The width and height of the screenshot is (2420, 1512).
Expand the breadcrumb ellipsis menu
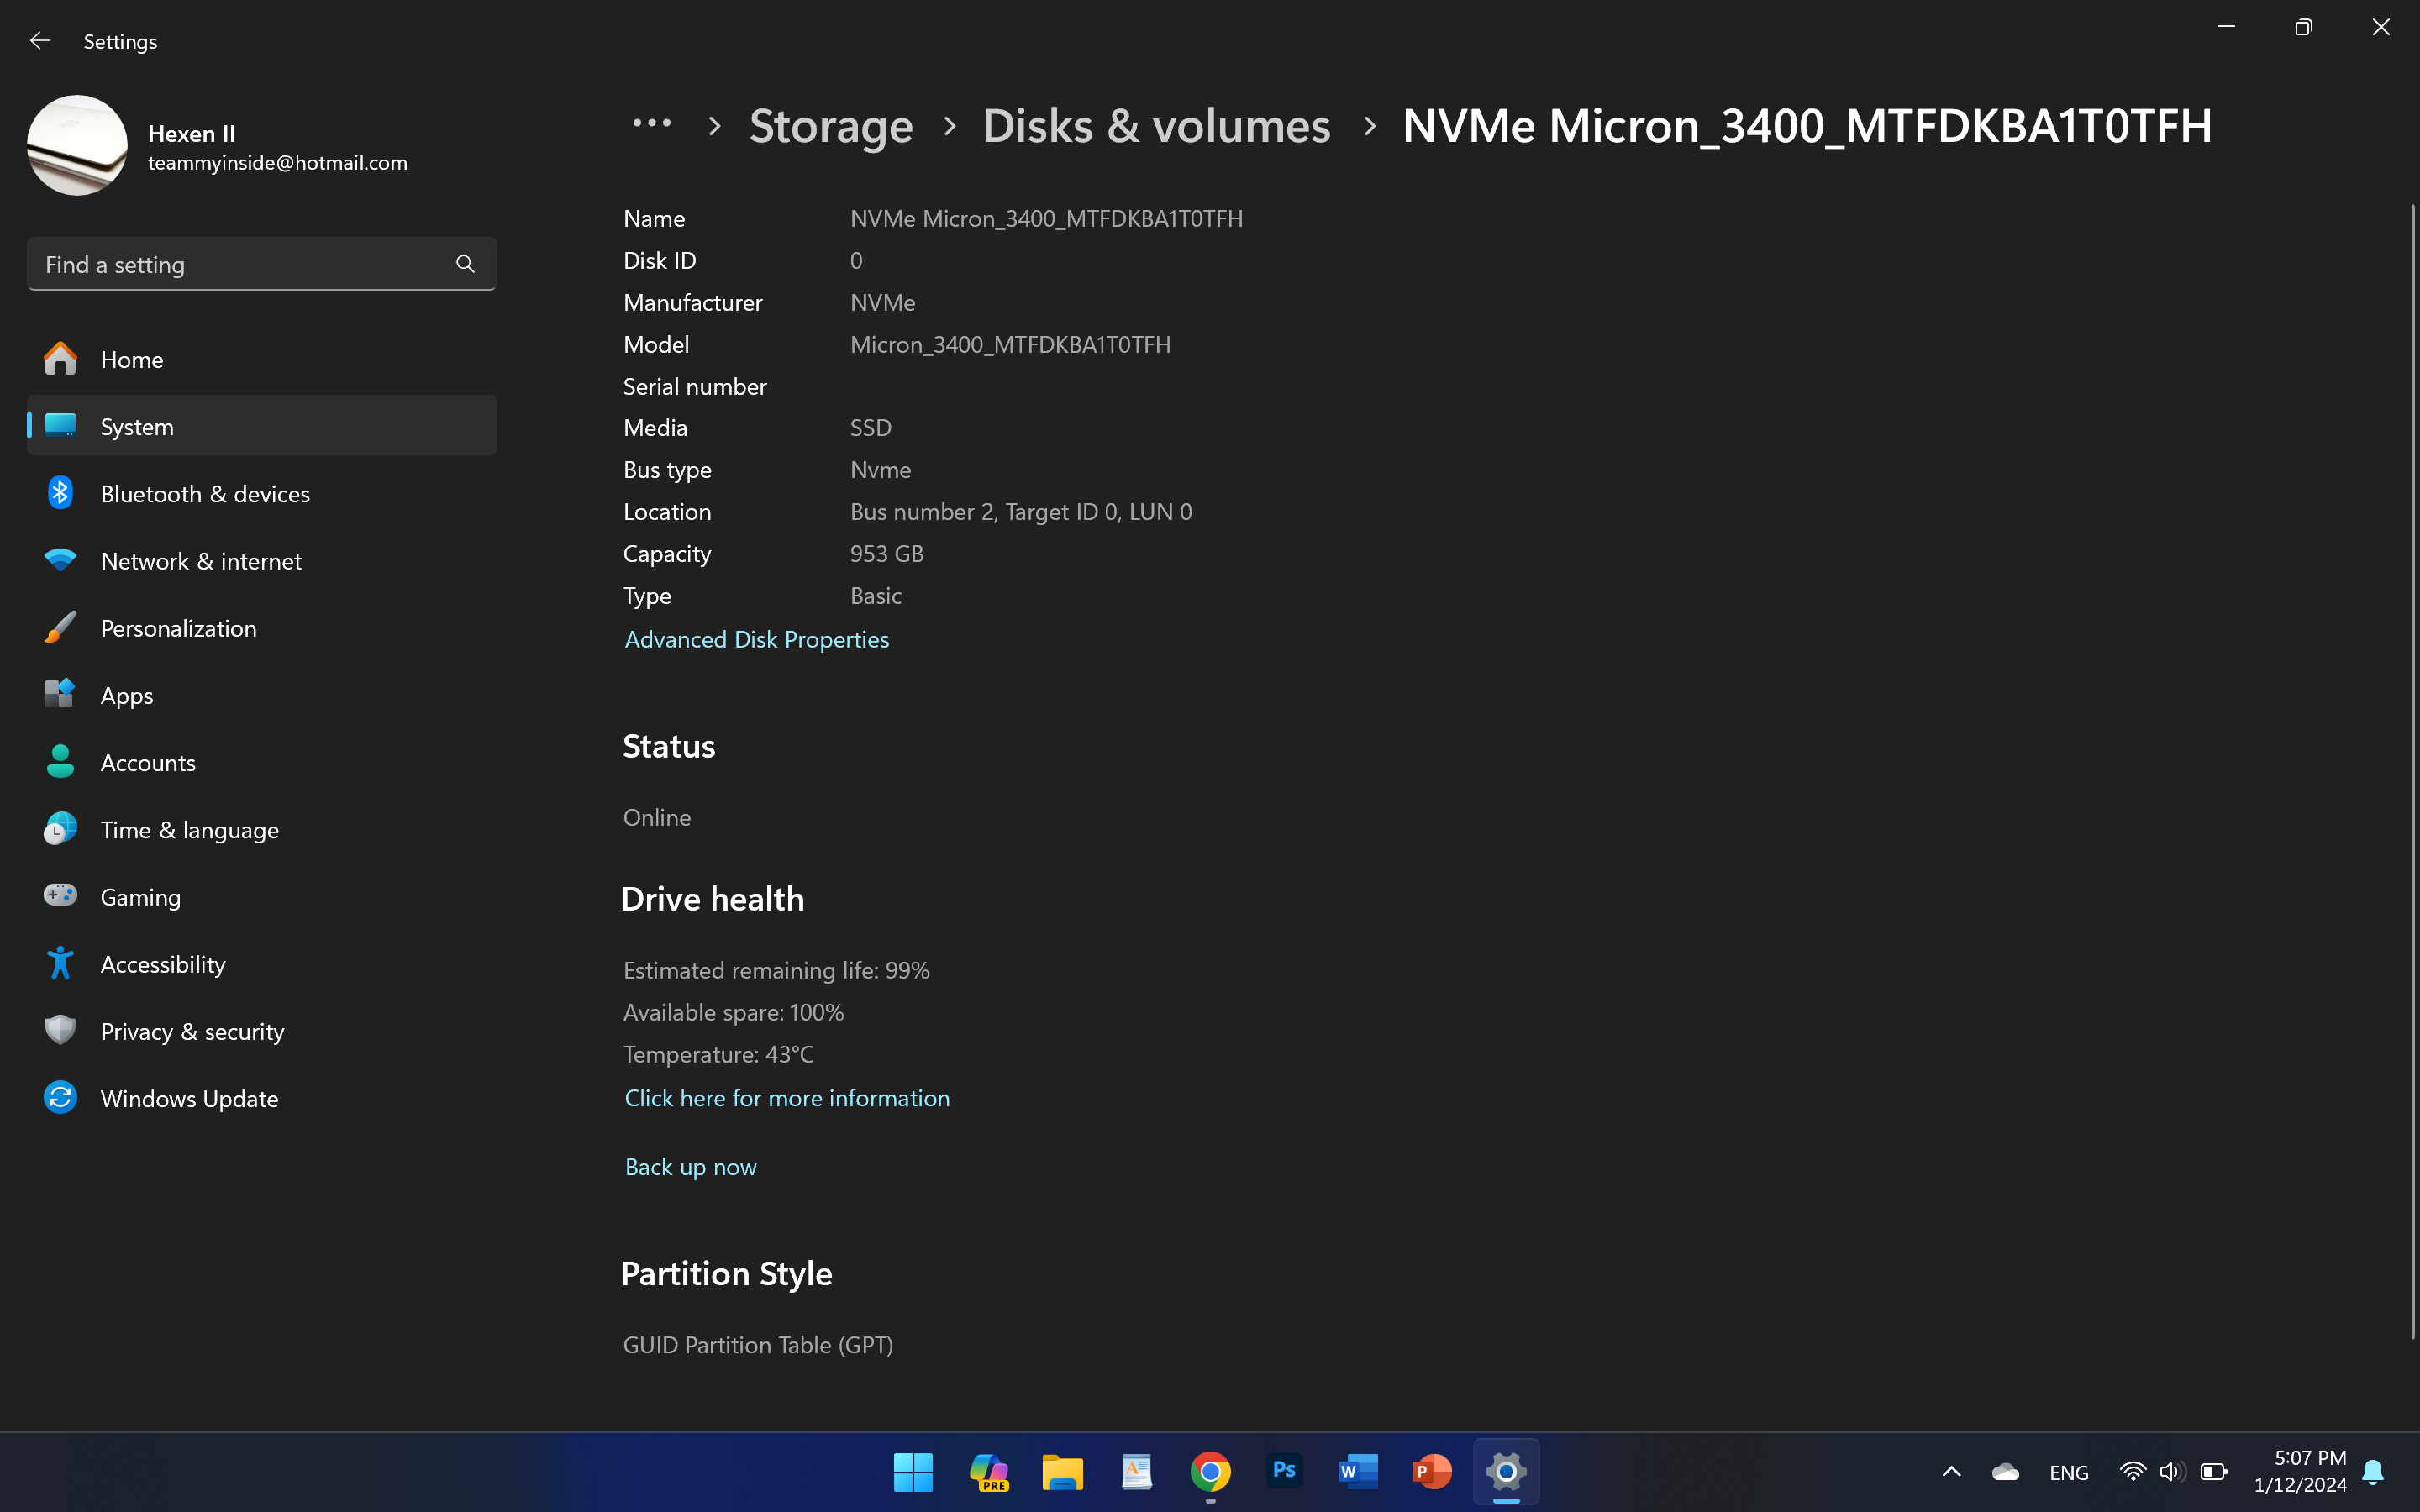click(652, 124)
